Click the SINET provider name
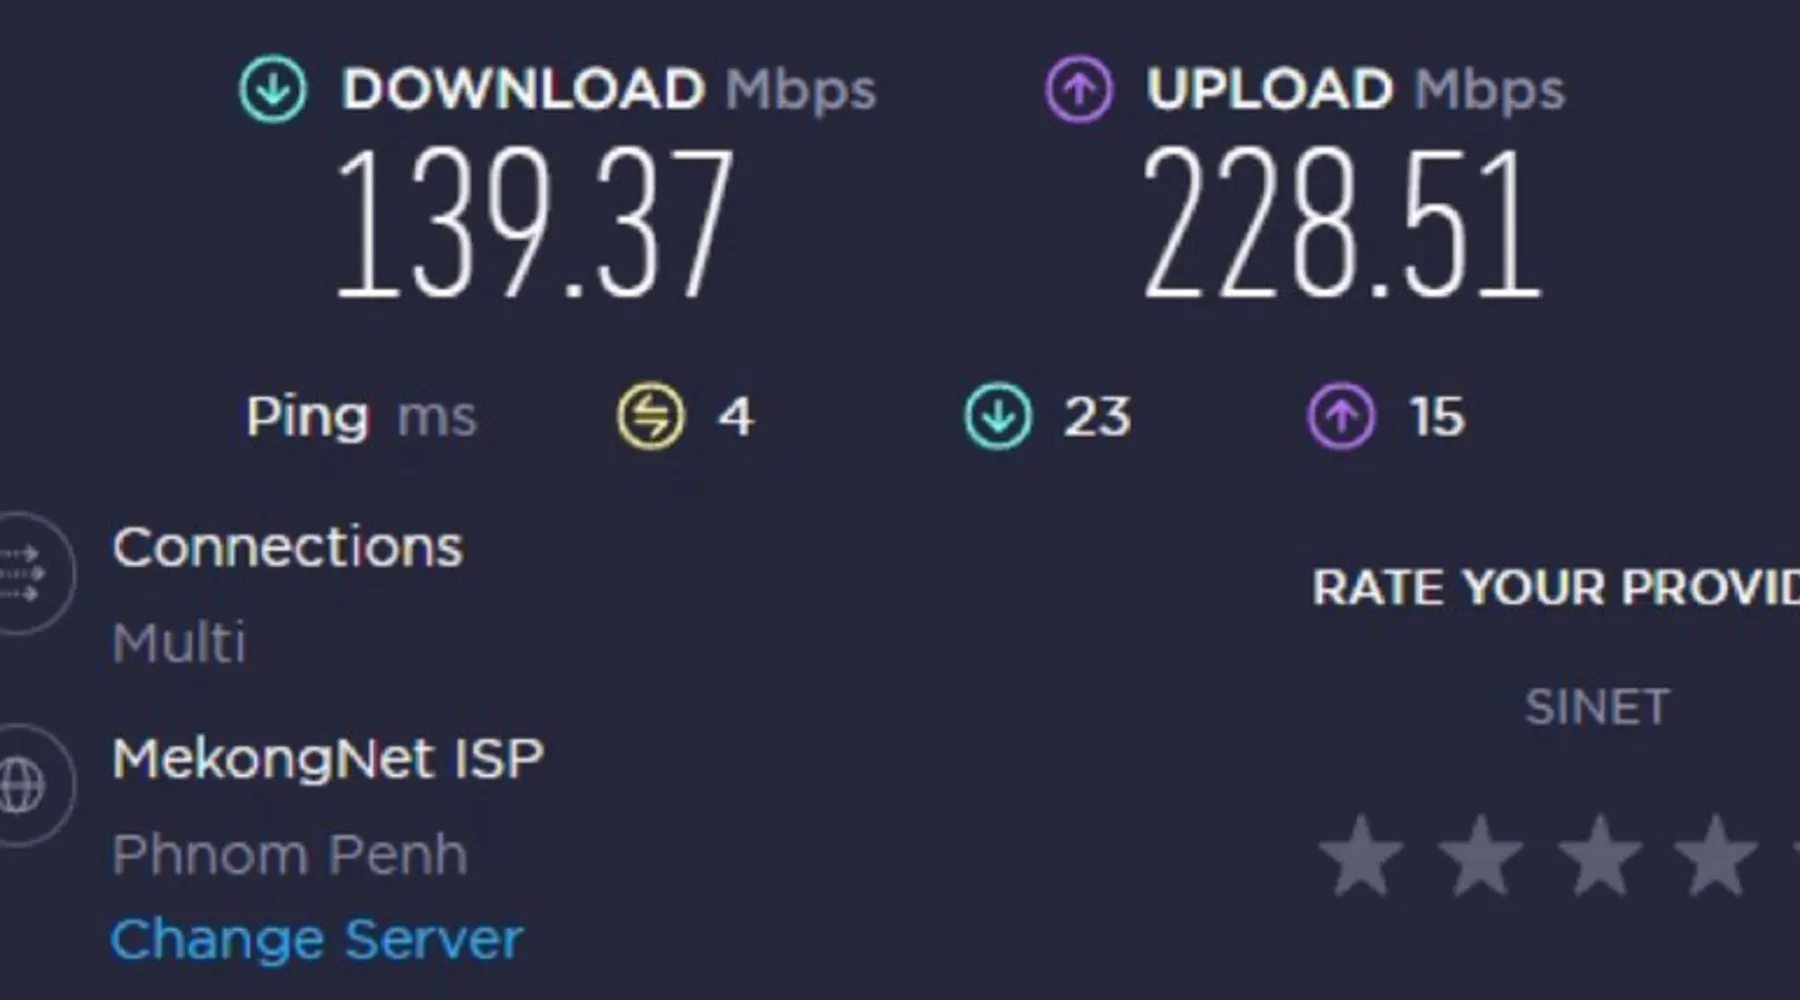Viewport: 1800px width, 1000px height. click(x=1597, y=707)
